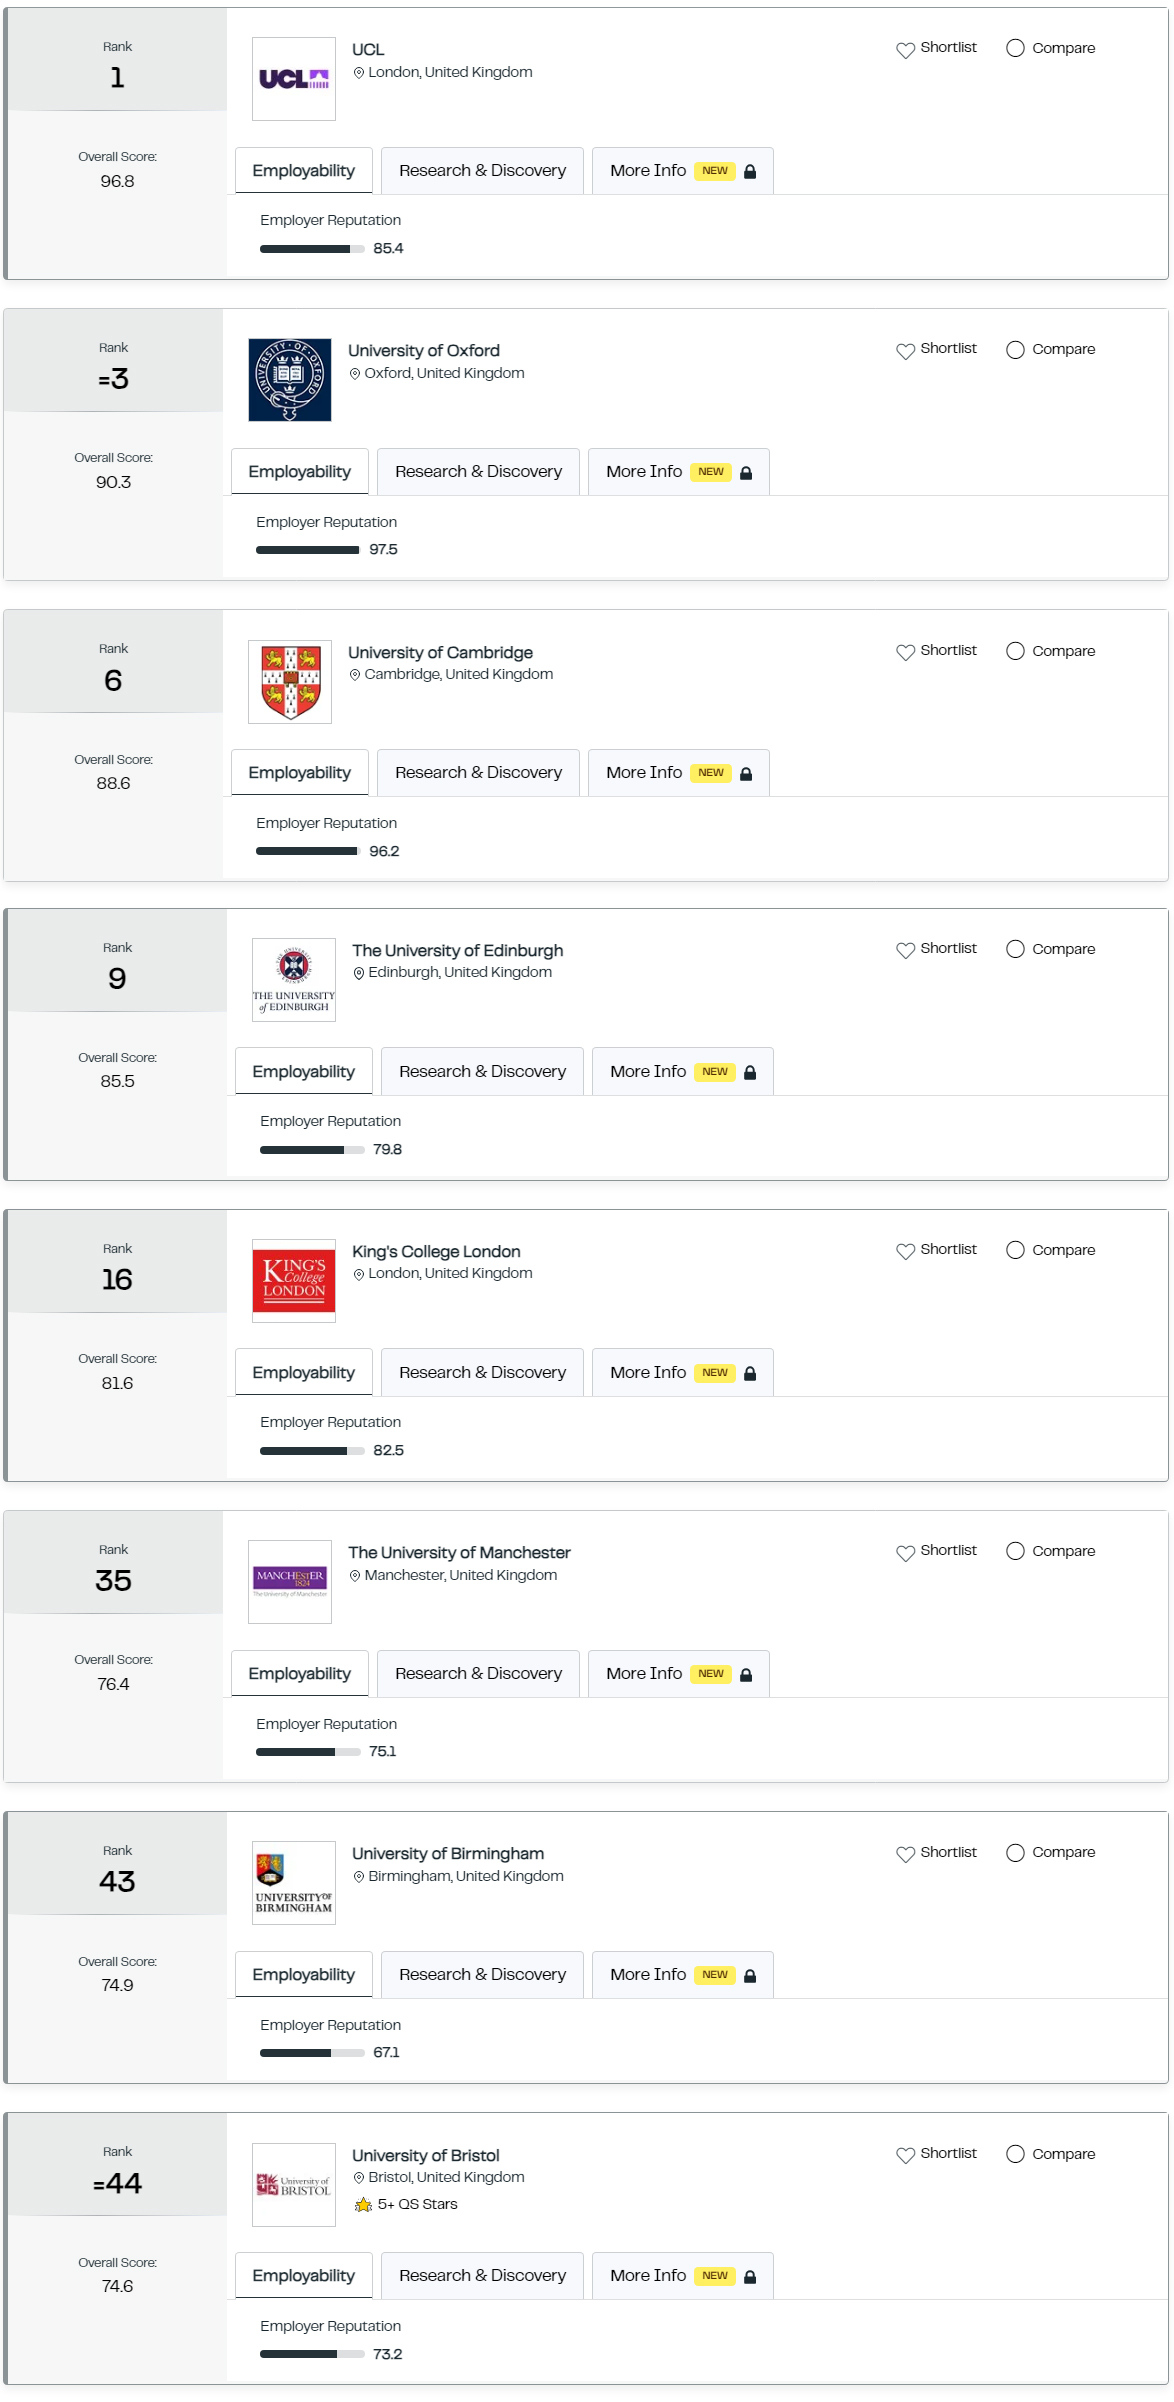Click the lock icon on UCL More Info
Image resolution: width=1174 pixels, height=2402 pixels.
(x=750, y=172)
